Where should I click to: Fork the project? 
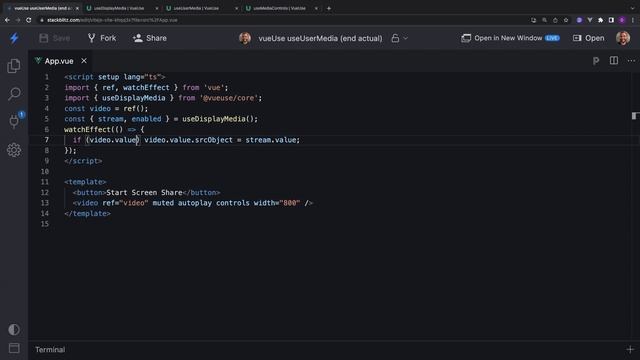[x=102, y=38]
